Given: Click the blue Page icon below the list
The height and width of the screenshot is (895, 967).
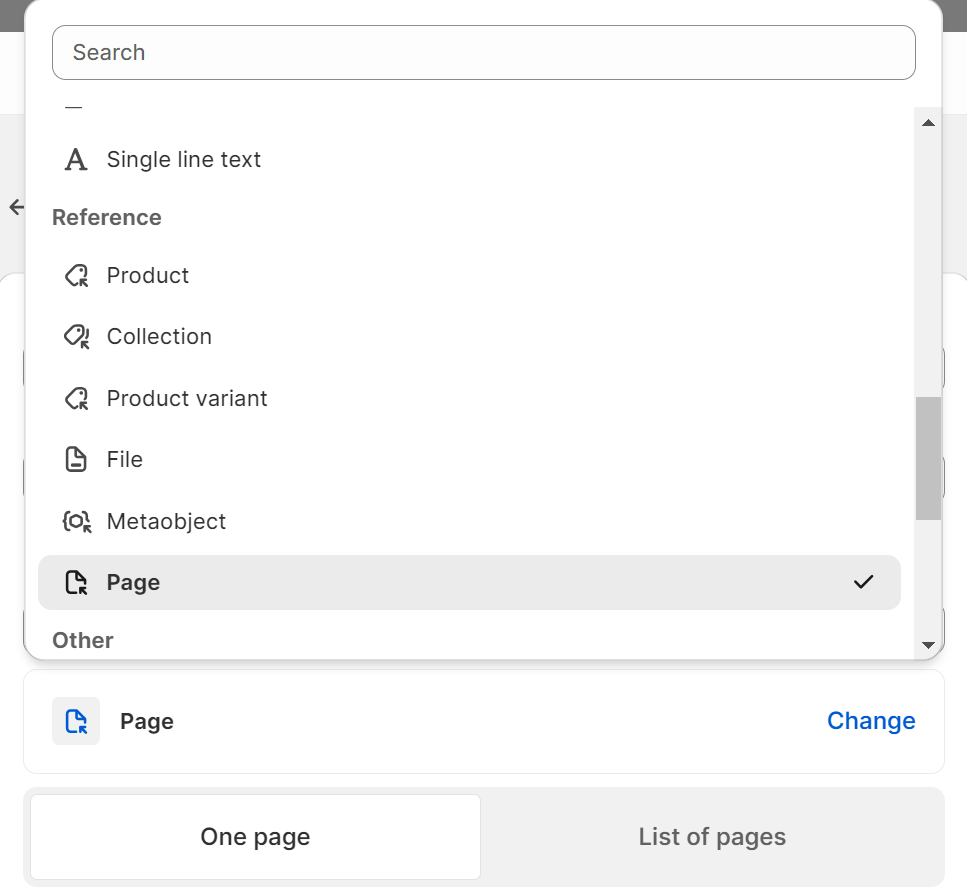Looking at the screenshot, I should click(x=76, y=721).
